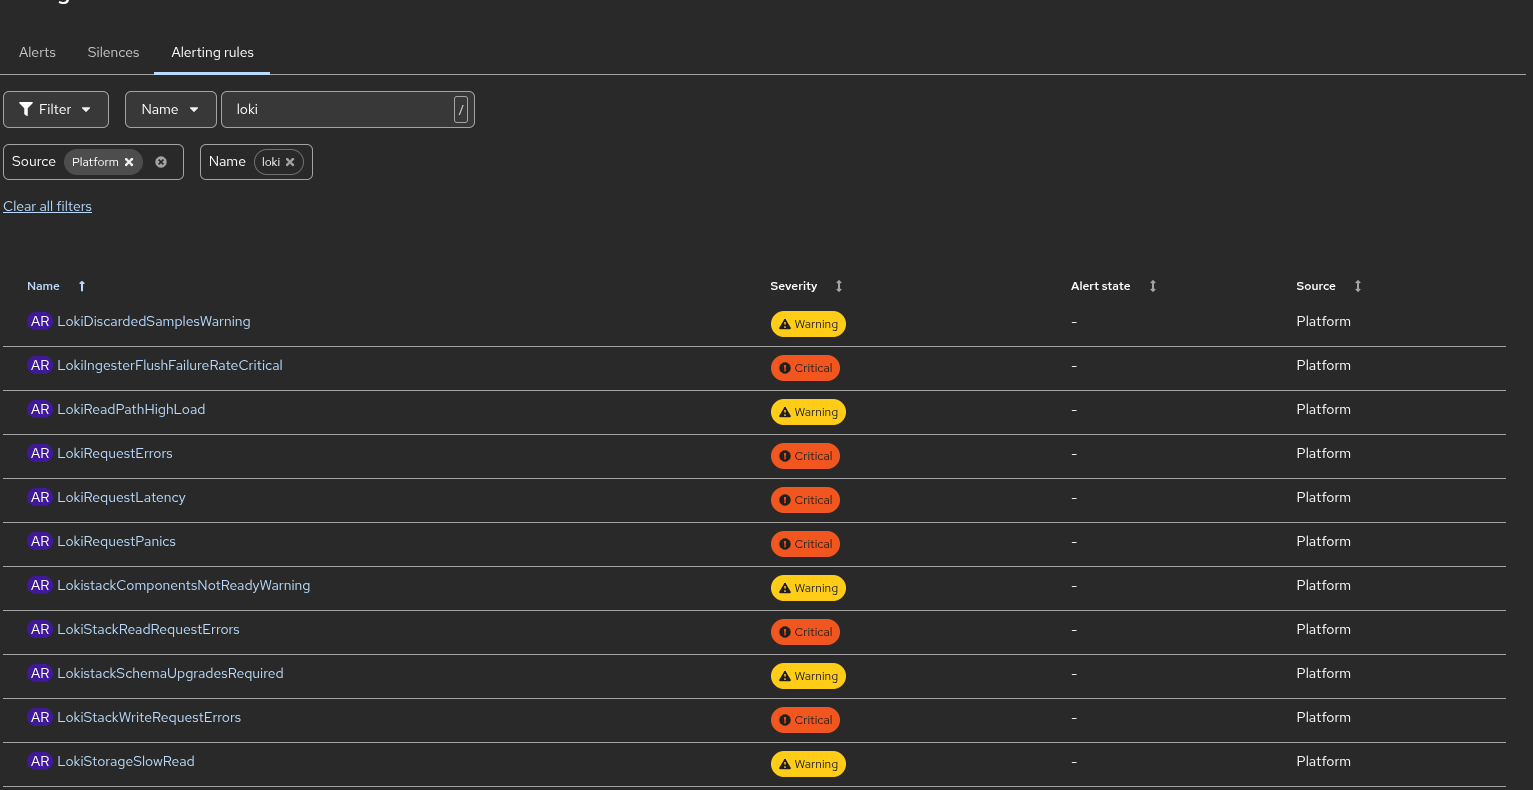Open the LokiRequestPanics alerting rule
Screen dimensions: 1533x790
coord(116,542)
